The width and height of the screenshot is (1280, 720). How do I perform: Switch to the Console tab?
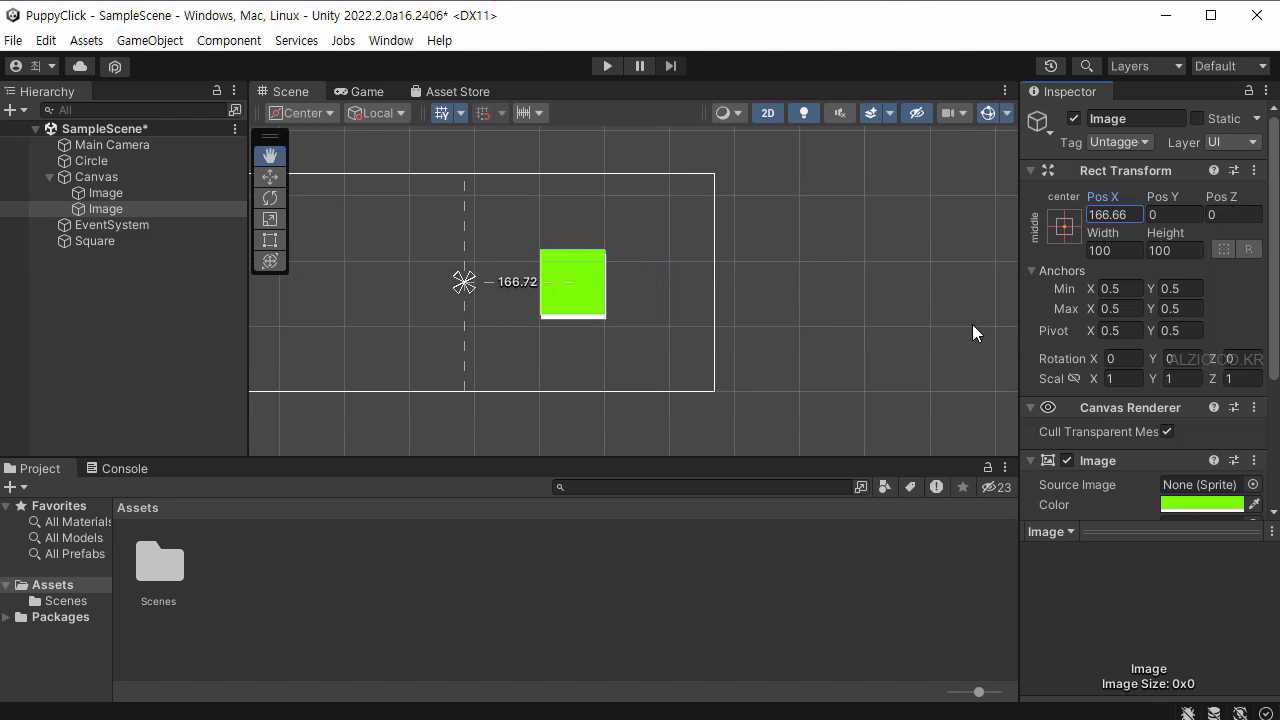click(x=117, y=468)
